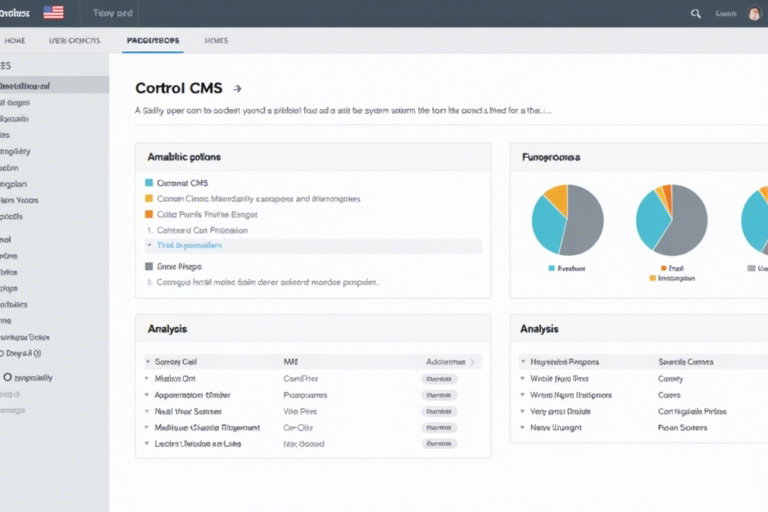Switch to the HOME tab

pyautogui.click(x=15, y=41)
